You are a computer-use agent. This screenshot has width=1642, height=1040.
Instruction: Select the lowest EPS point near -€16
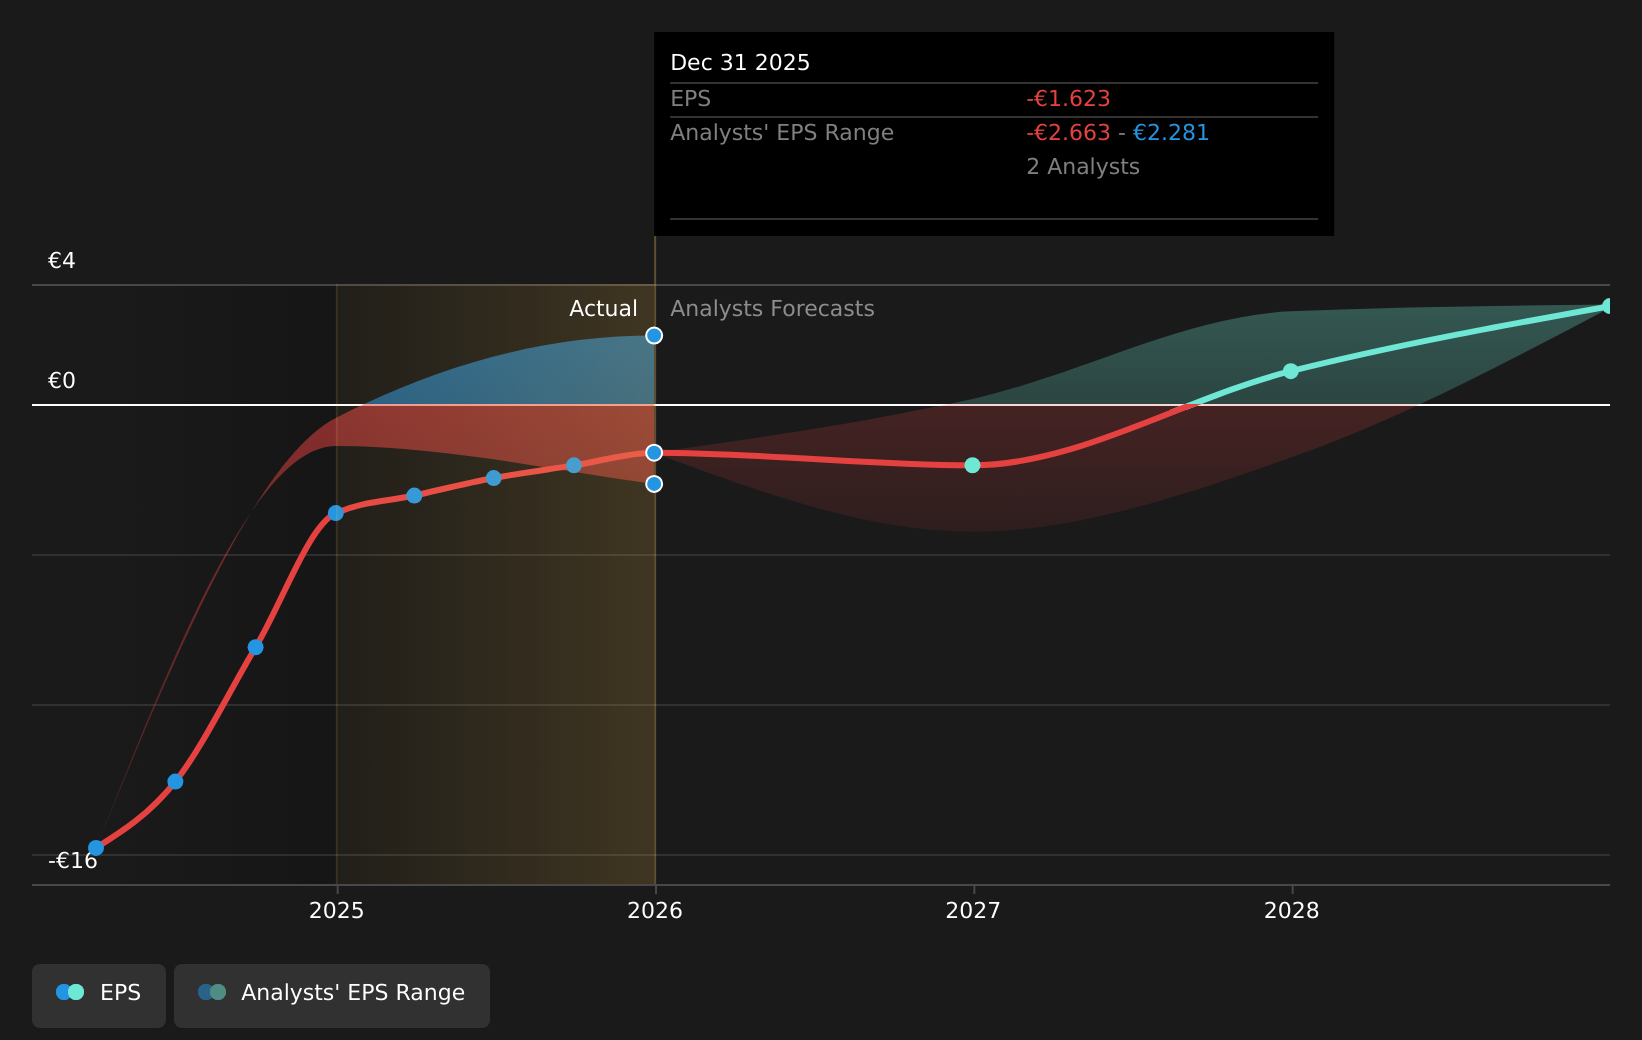point(96,848)
